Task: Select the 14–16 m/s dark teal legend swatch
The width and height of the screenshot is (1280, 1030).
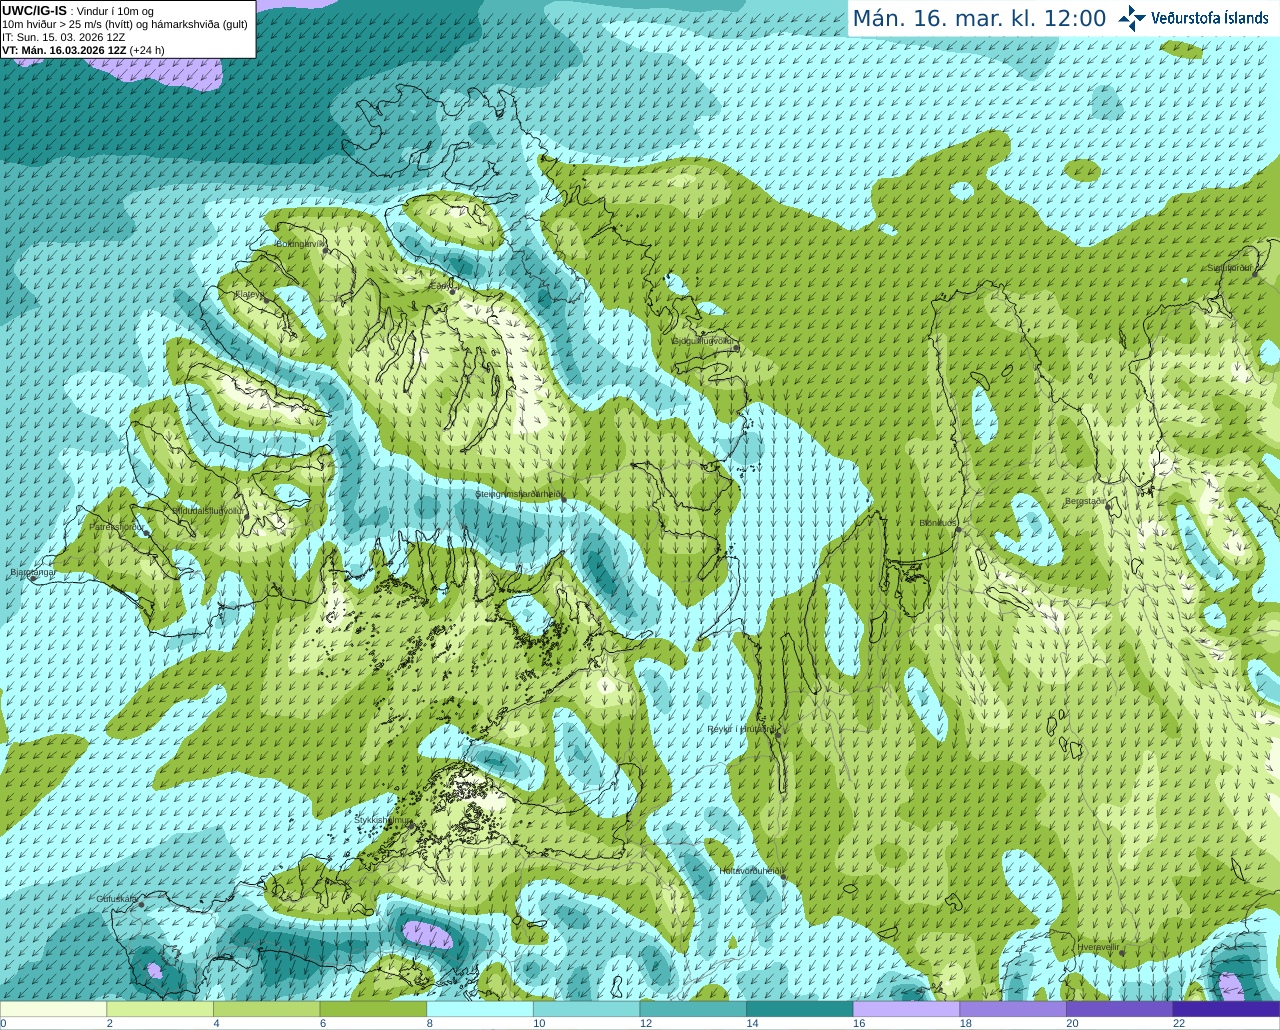Action: pos(799,1009)
